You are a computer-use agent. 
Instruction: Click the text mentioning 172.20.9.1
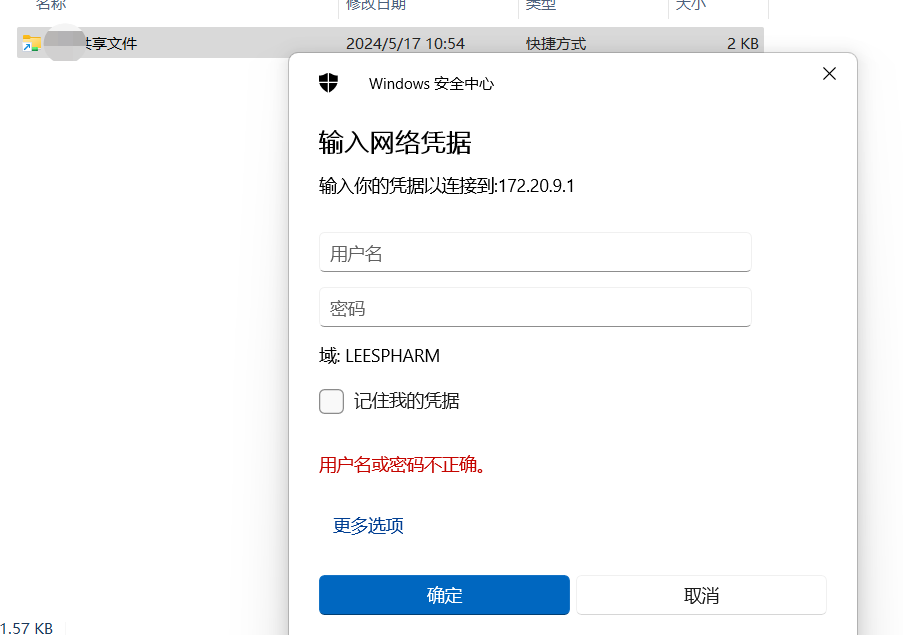click(446, 186)
